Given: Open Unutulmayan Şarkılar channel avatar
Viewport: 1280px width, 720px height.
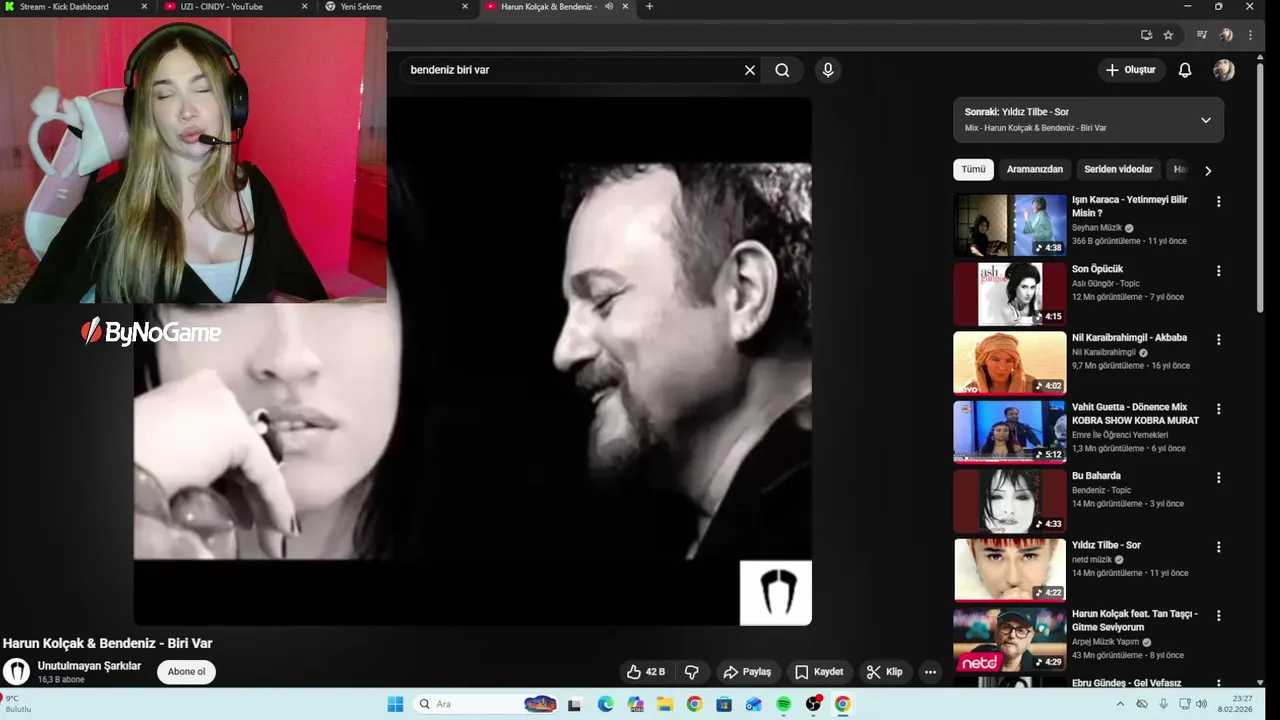Looking at the screenshot, I should tap(16, 671).
